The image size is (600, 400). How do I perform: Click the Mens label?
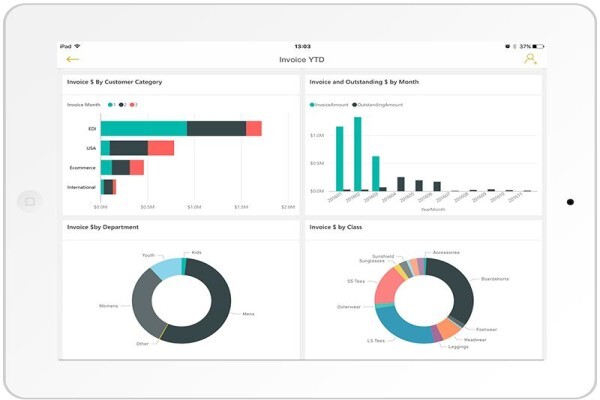(248, 314)
